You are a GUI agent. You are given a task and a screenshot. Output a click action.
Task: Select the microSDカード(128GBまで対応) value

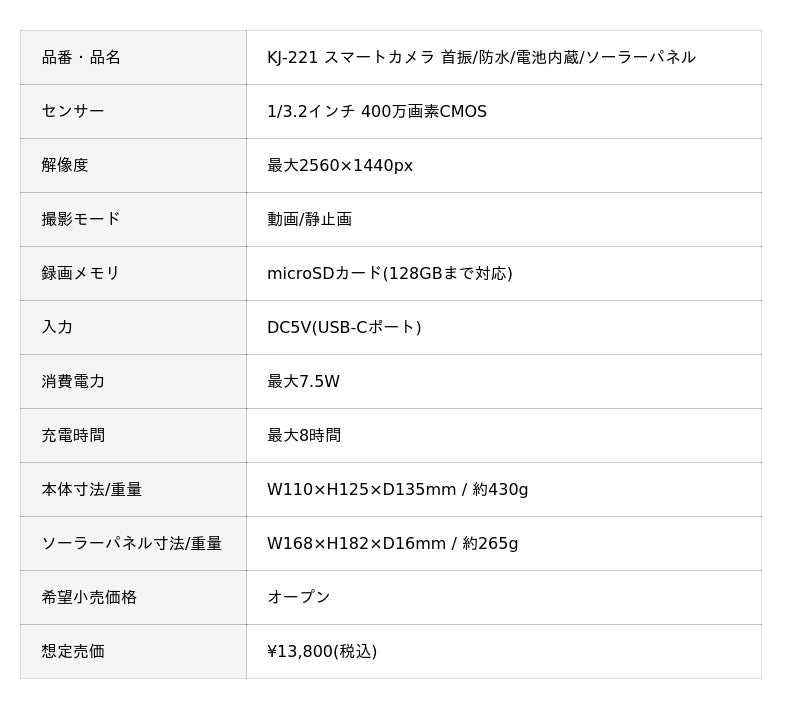coord(390,273)
